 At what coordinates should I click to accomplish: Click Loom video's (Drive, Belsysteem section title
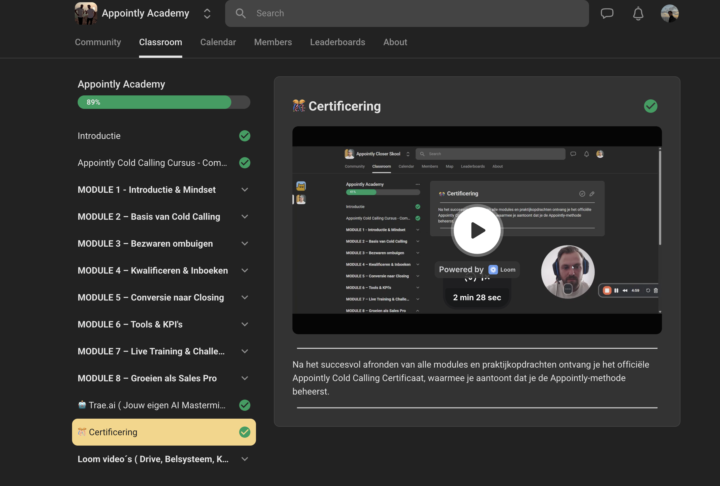pos(153,459)
